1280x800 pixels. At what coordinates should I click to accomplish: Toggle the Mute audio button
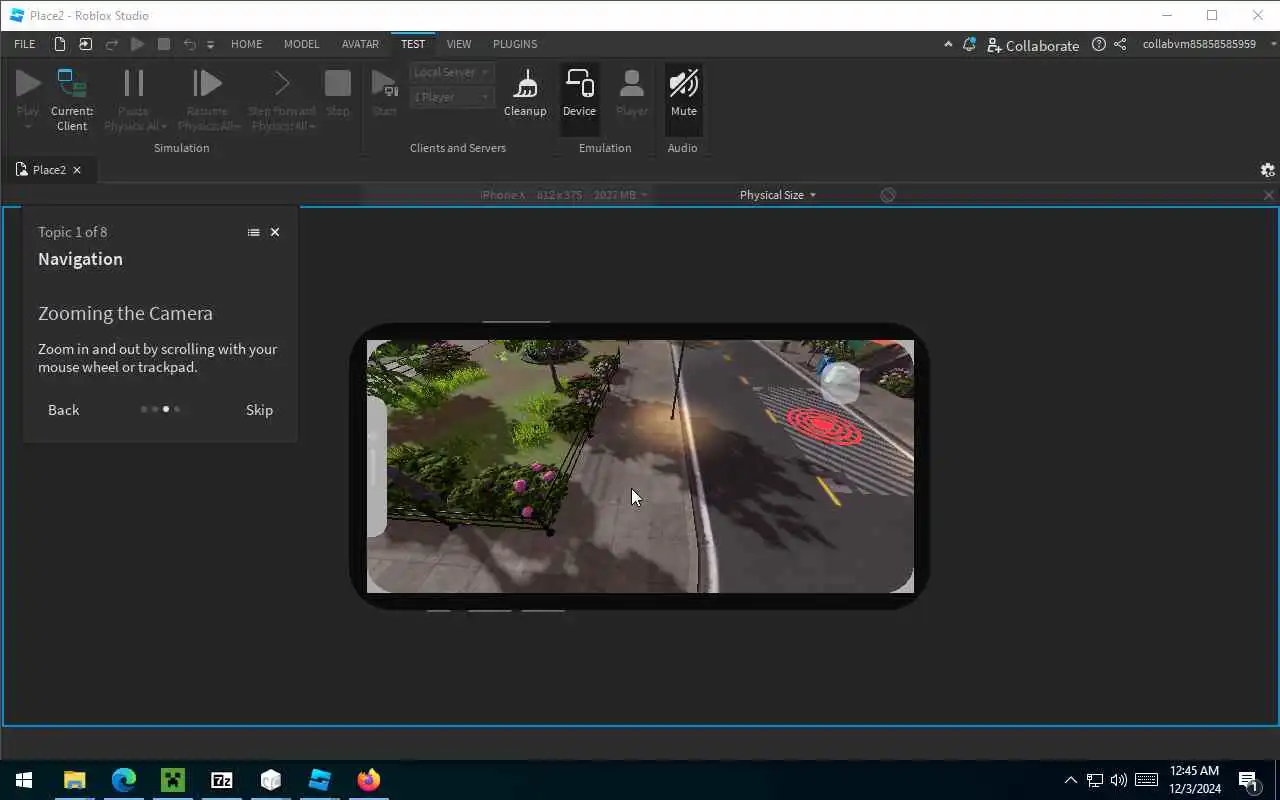683,94
